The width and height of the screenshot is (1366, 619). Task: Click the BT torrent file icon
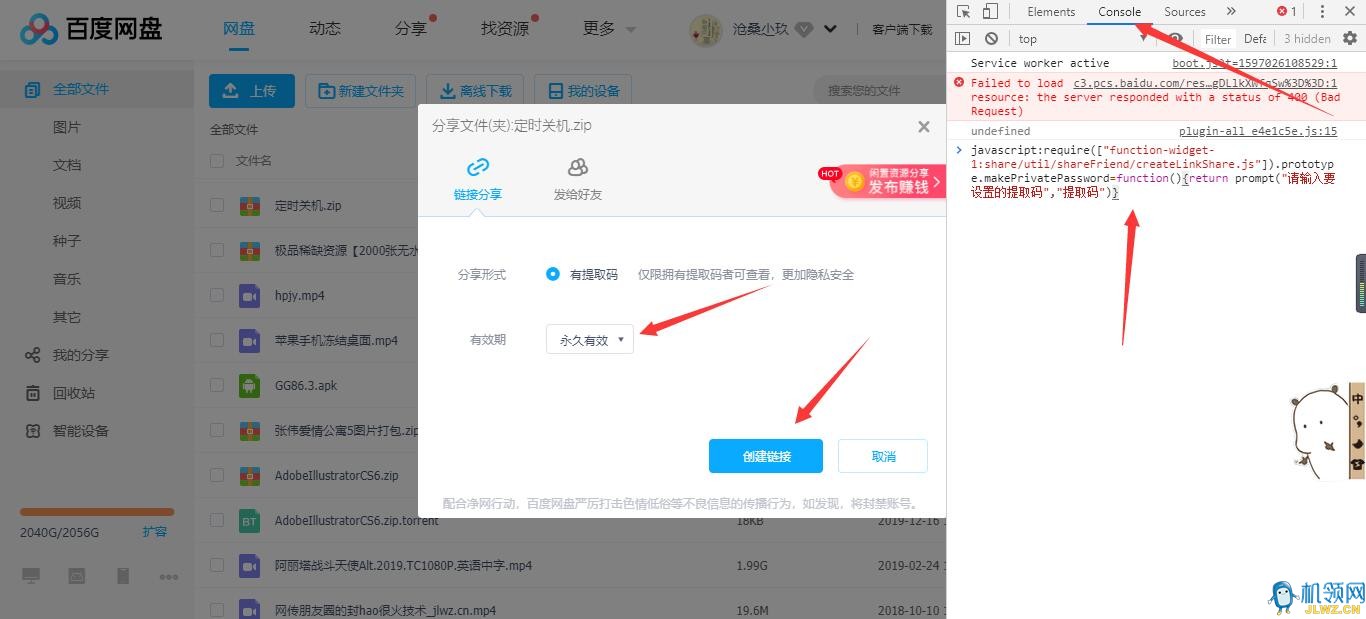[x=249, y=521]
